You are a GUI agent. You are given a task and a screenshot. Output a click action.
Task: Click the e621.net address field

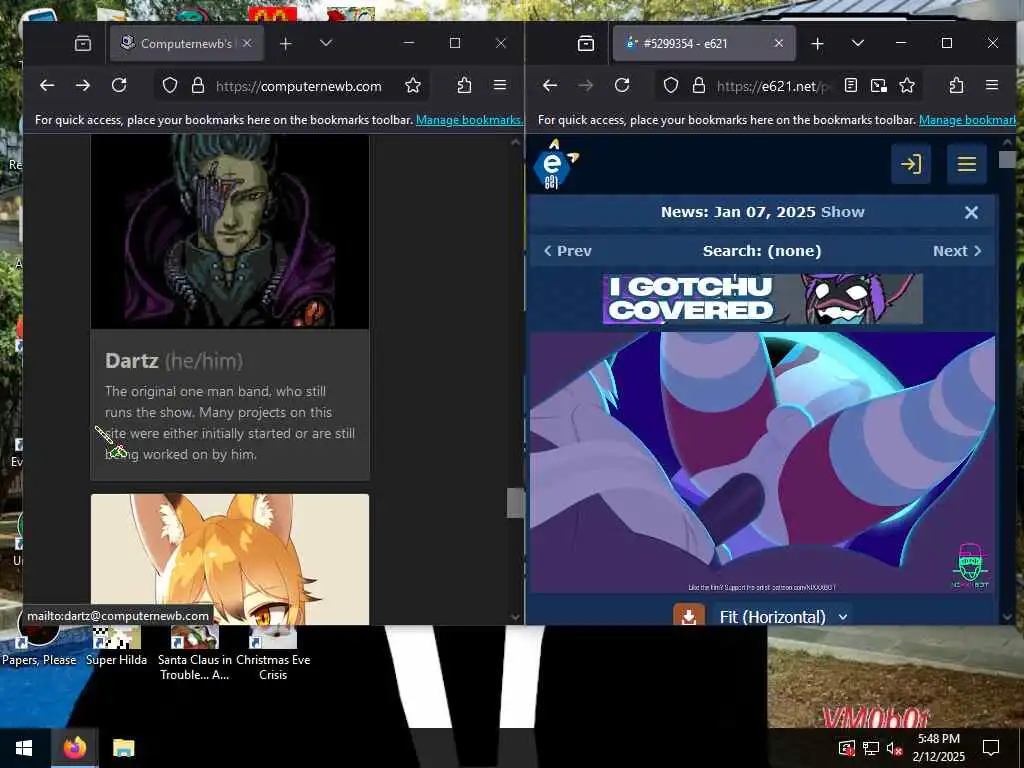pos(773,86)
